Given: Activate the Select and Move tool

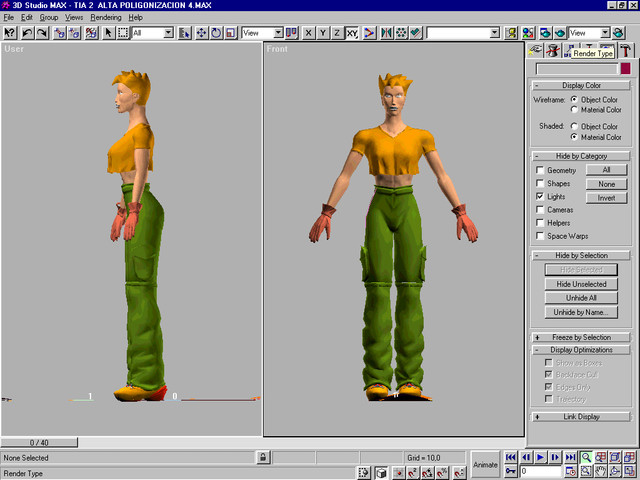Looking at the screenshot, I should (201, 33).
